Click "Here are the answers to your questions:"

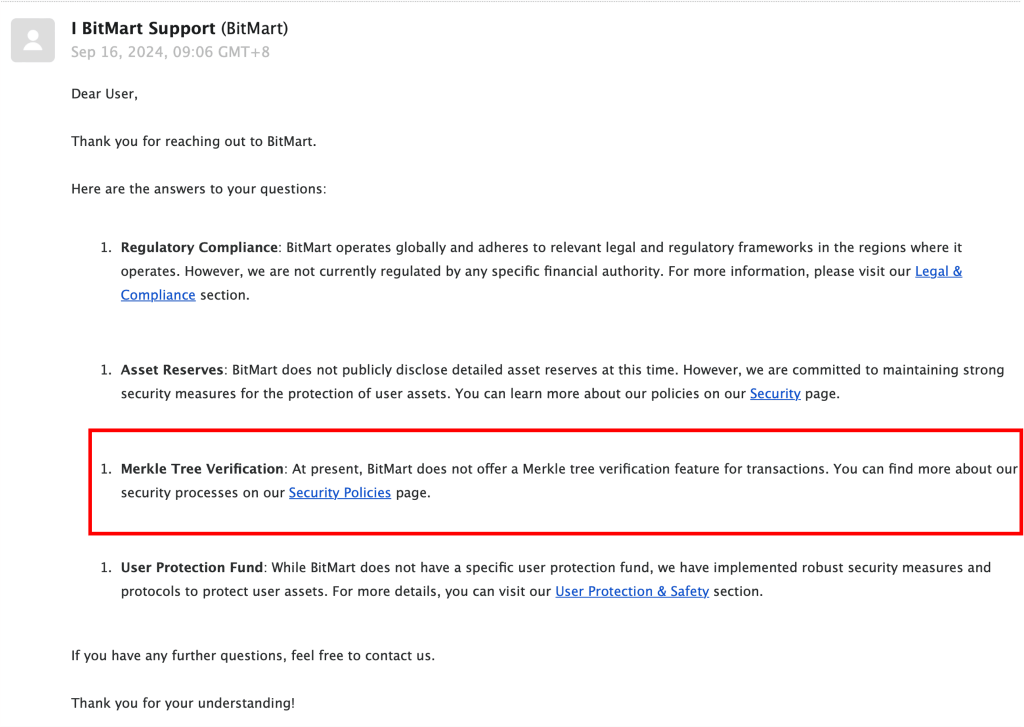click(199, 189)
